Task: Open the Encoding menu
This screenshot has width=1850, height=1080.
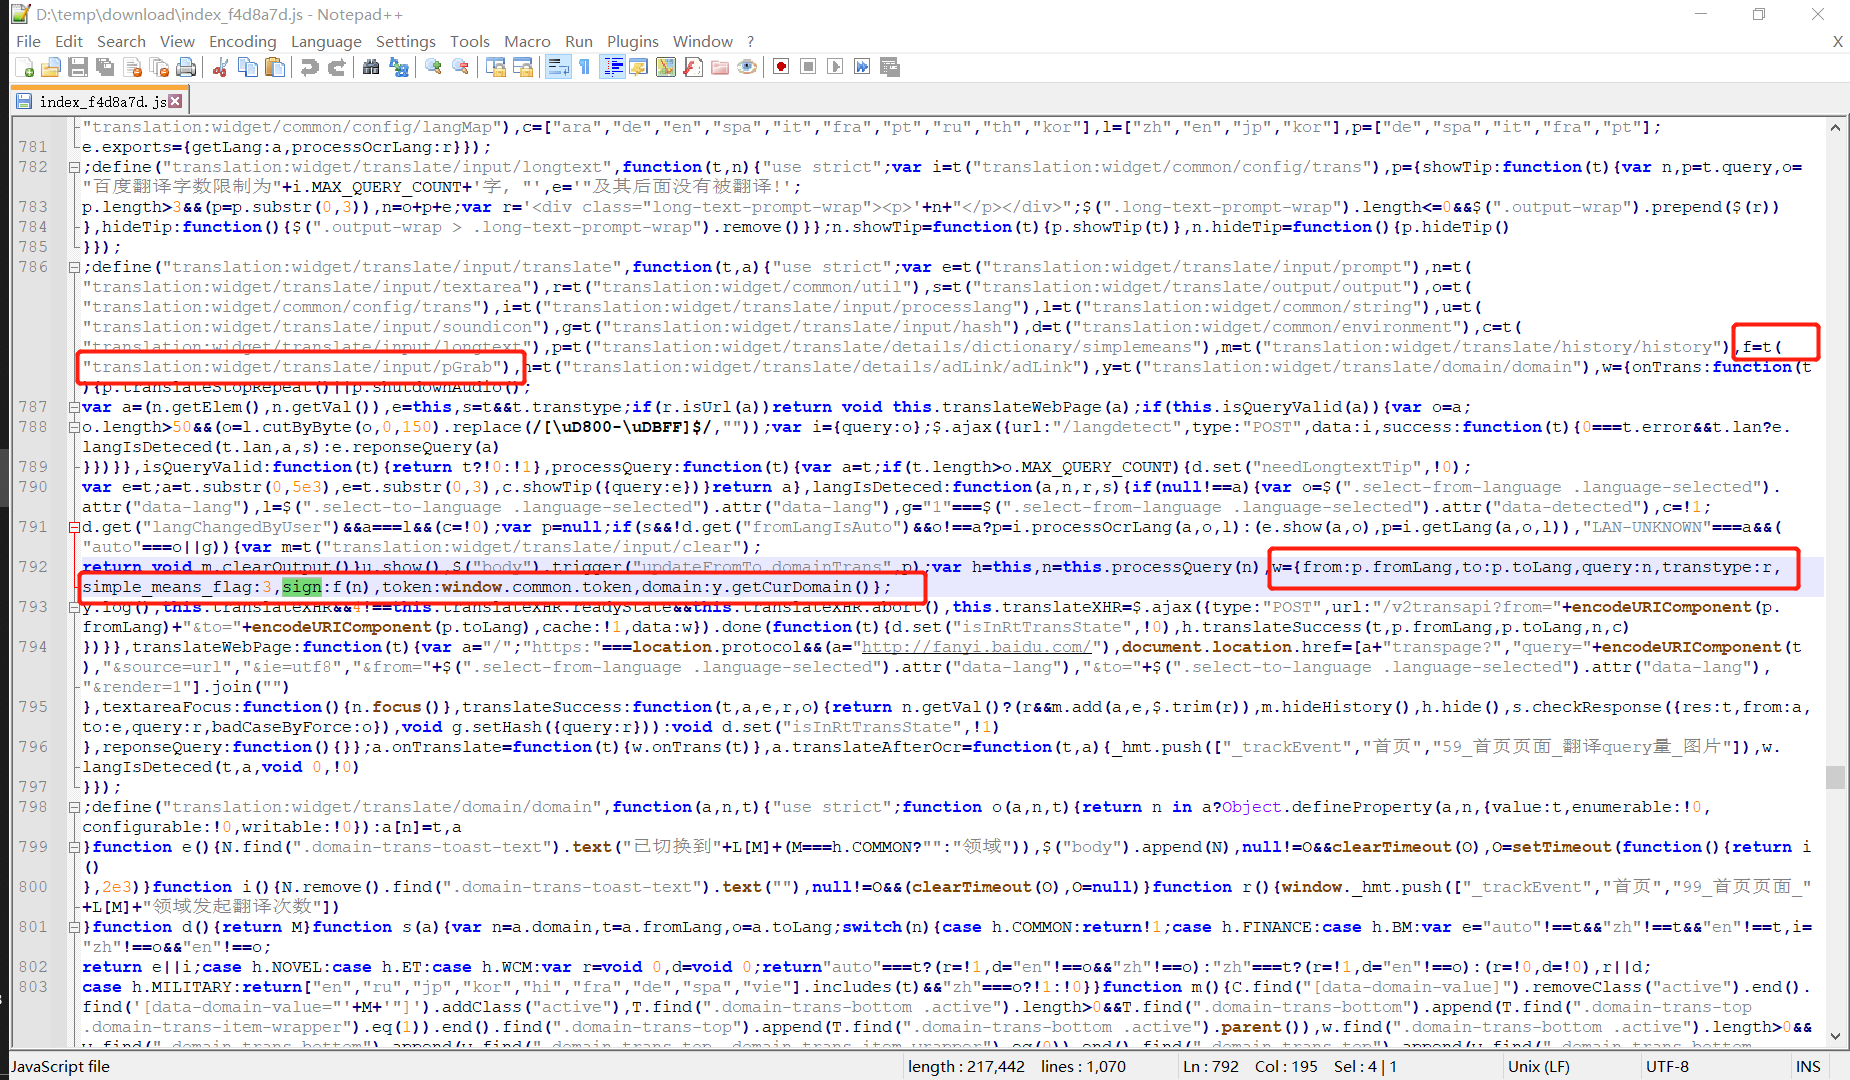Action: pos(242,41)
